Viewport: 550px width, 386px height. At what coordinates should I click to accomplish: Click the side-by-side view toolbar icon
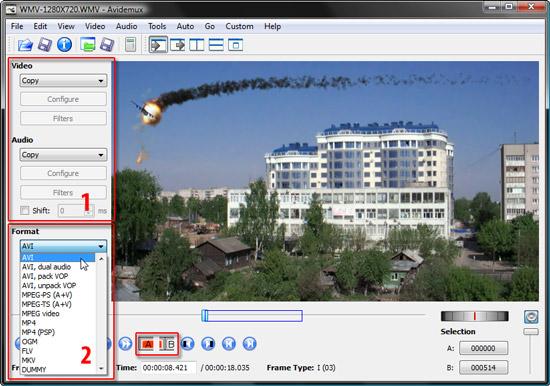196,45
